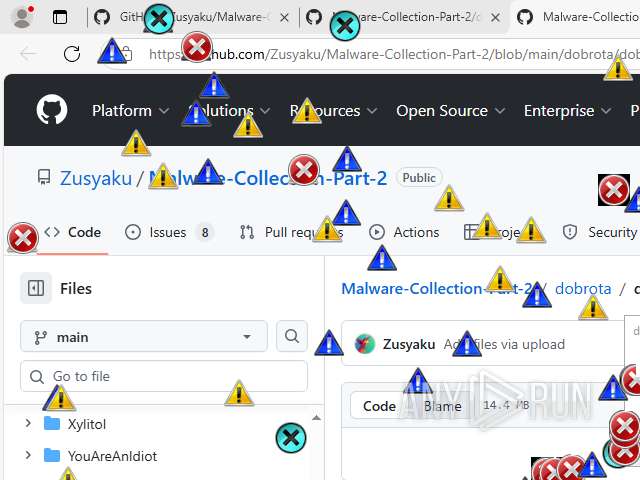Collapse the file tree side panel icon
Viewport: 640px width, 480px height.
point(36,288)
